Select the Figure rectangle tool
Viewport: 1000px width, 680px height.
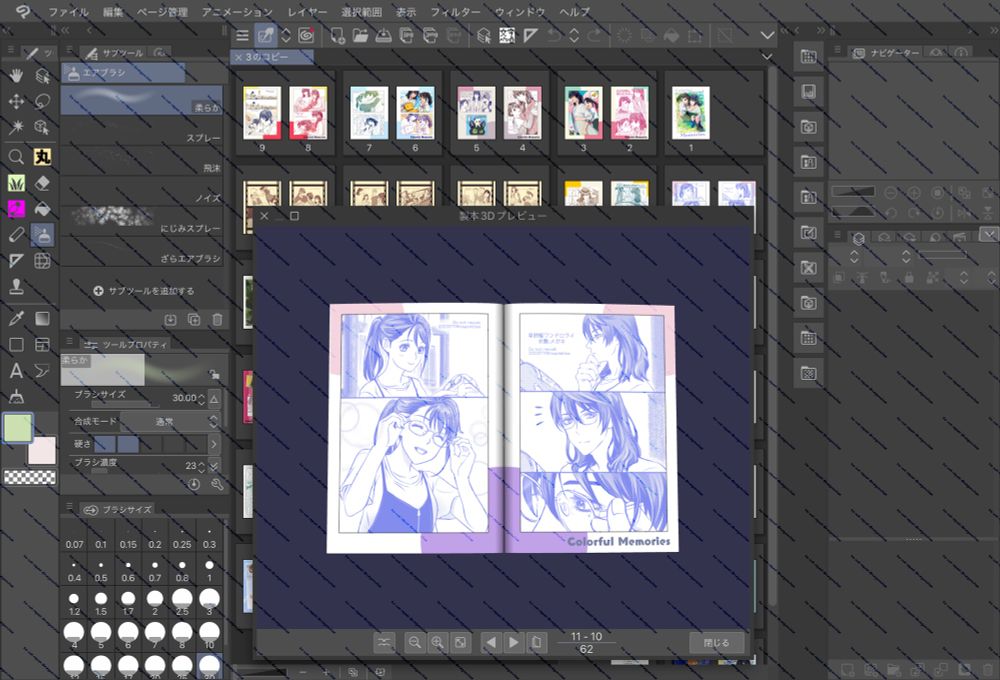pos(16,344)
